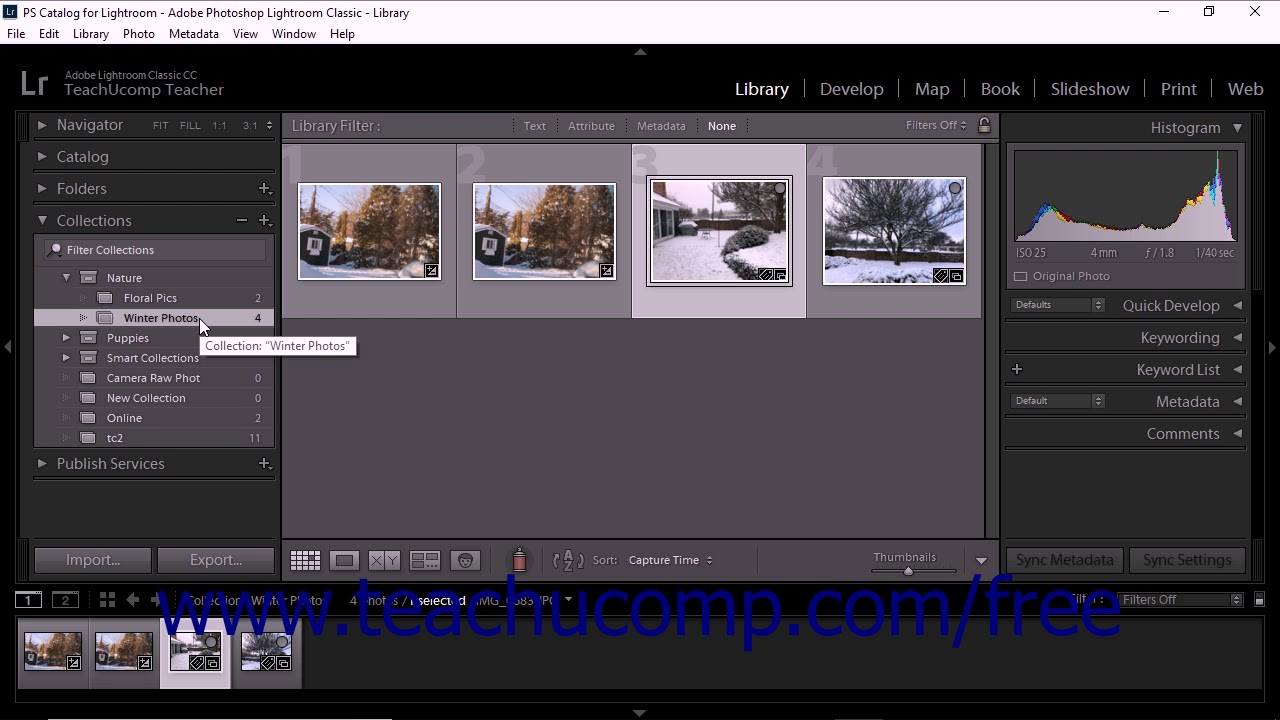1280x720 pixels.
Task: Open toolbar content dropdown triangle
Action: click(x=981, y=561)
